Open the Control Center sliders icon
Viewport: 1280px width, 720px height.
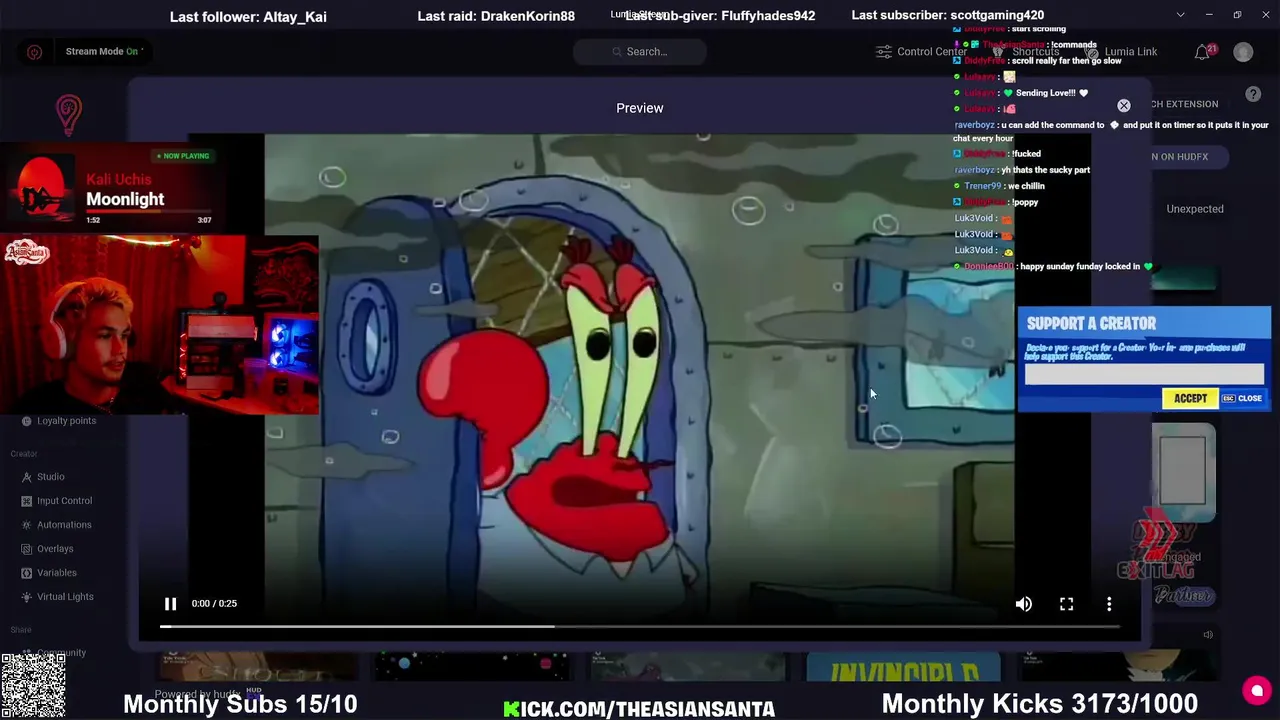(x=883, y=51)
